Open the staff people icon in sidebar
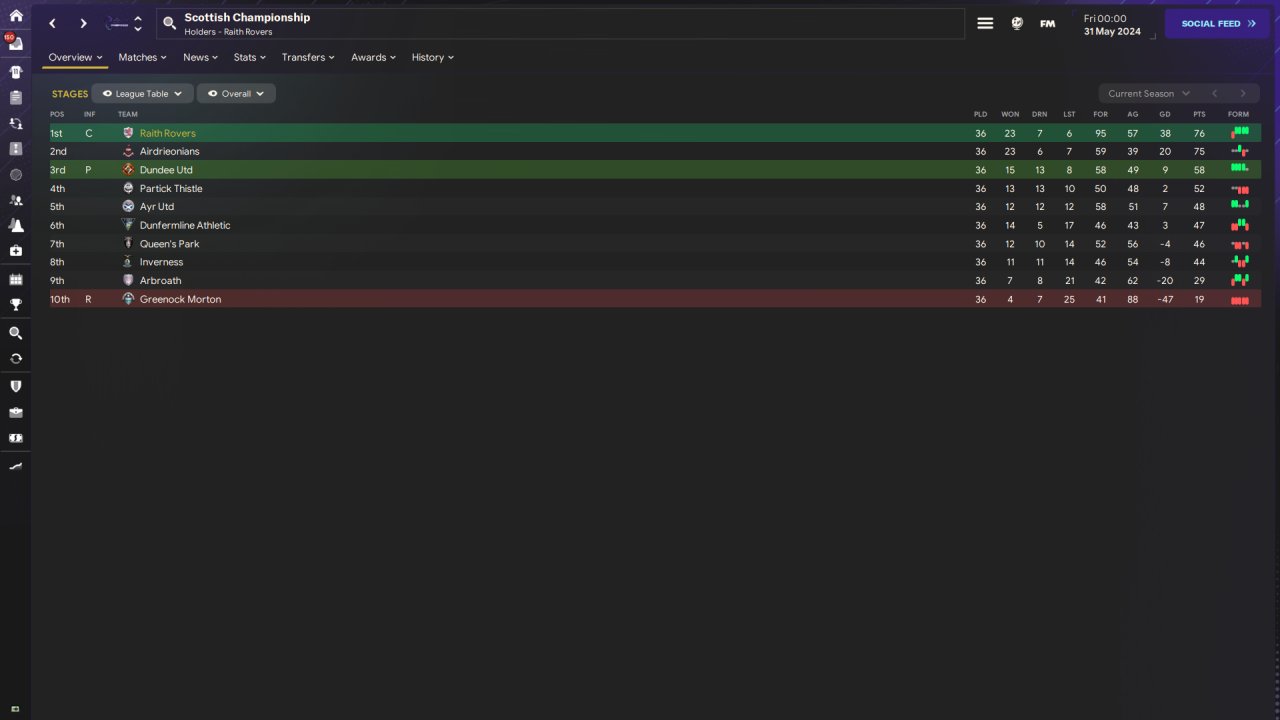Viewport: 1280px width, 720px height. (x=15, y=200)
